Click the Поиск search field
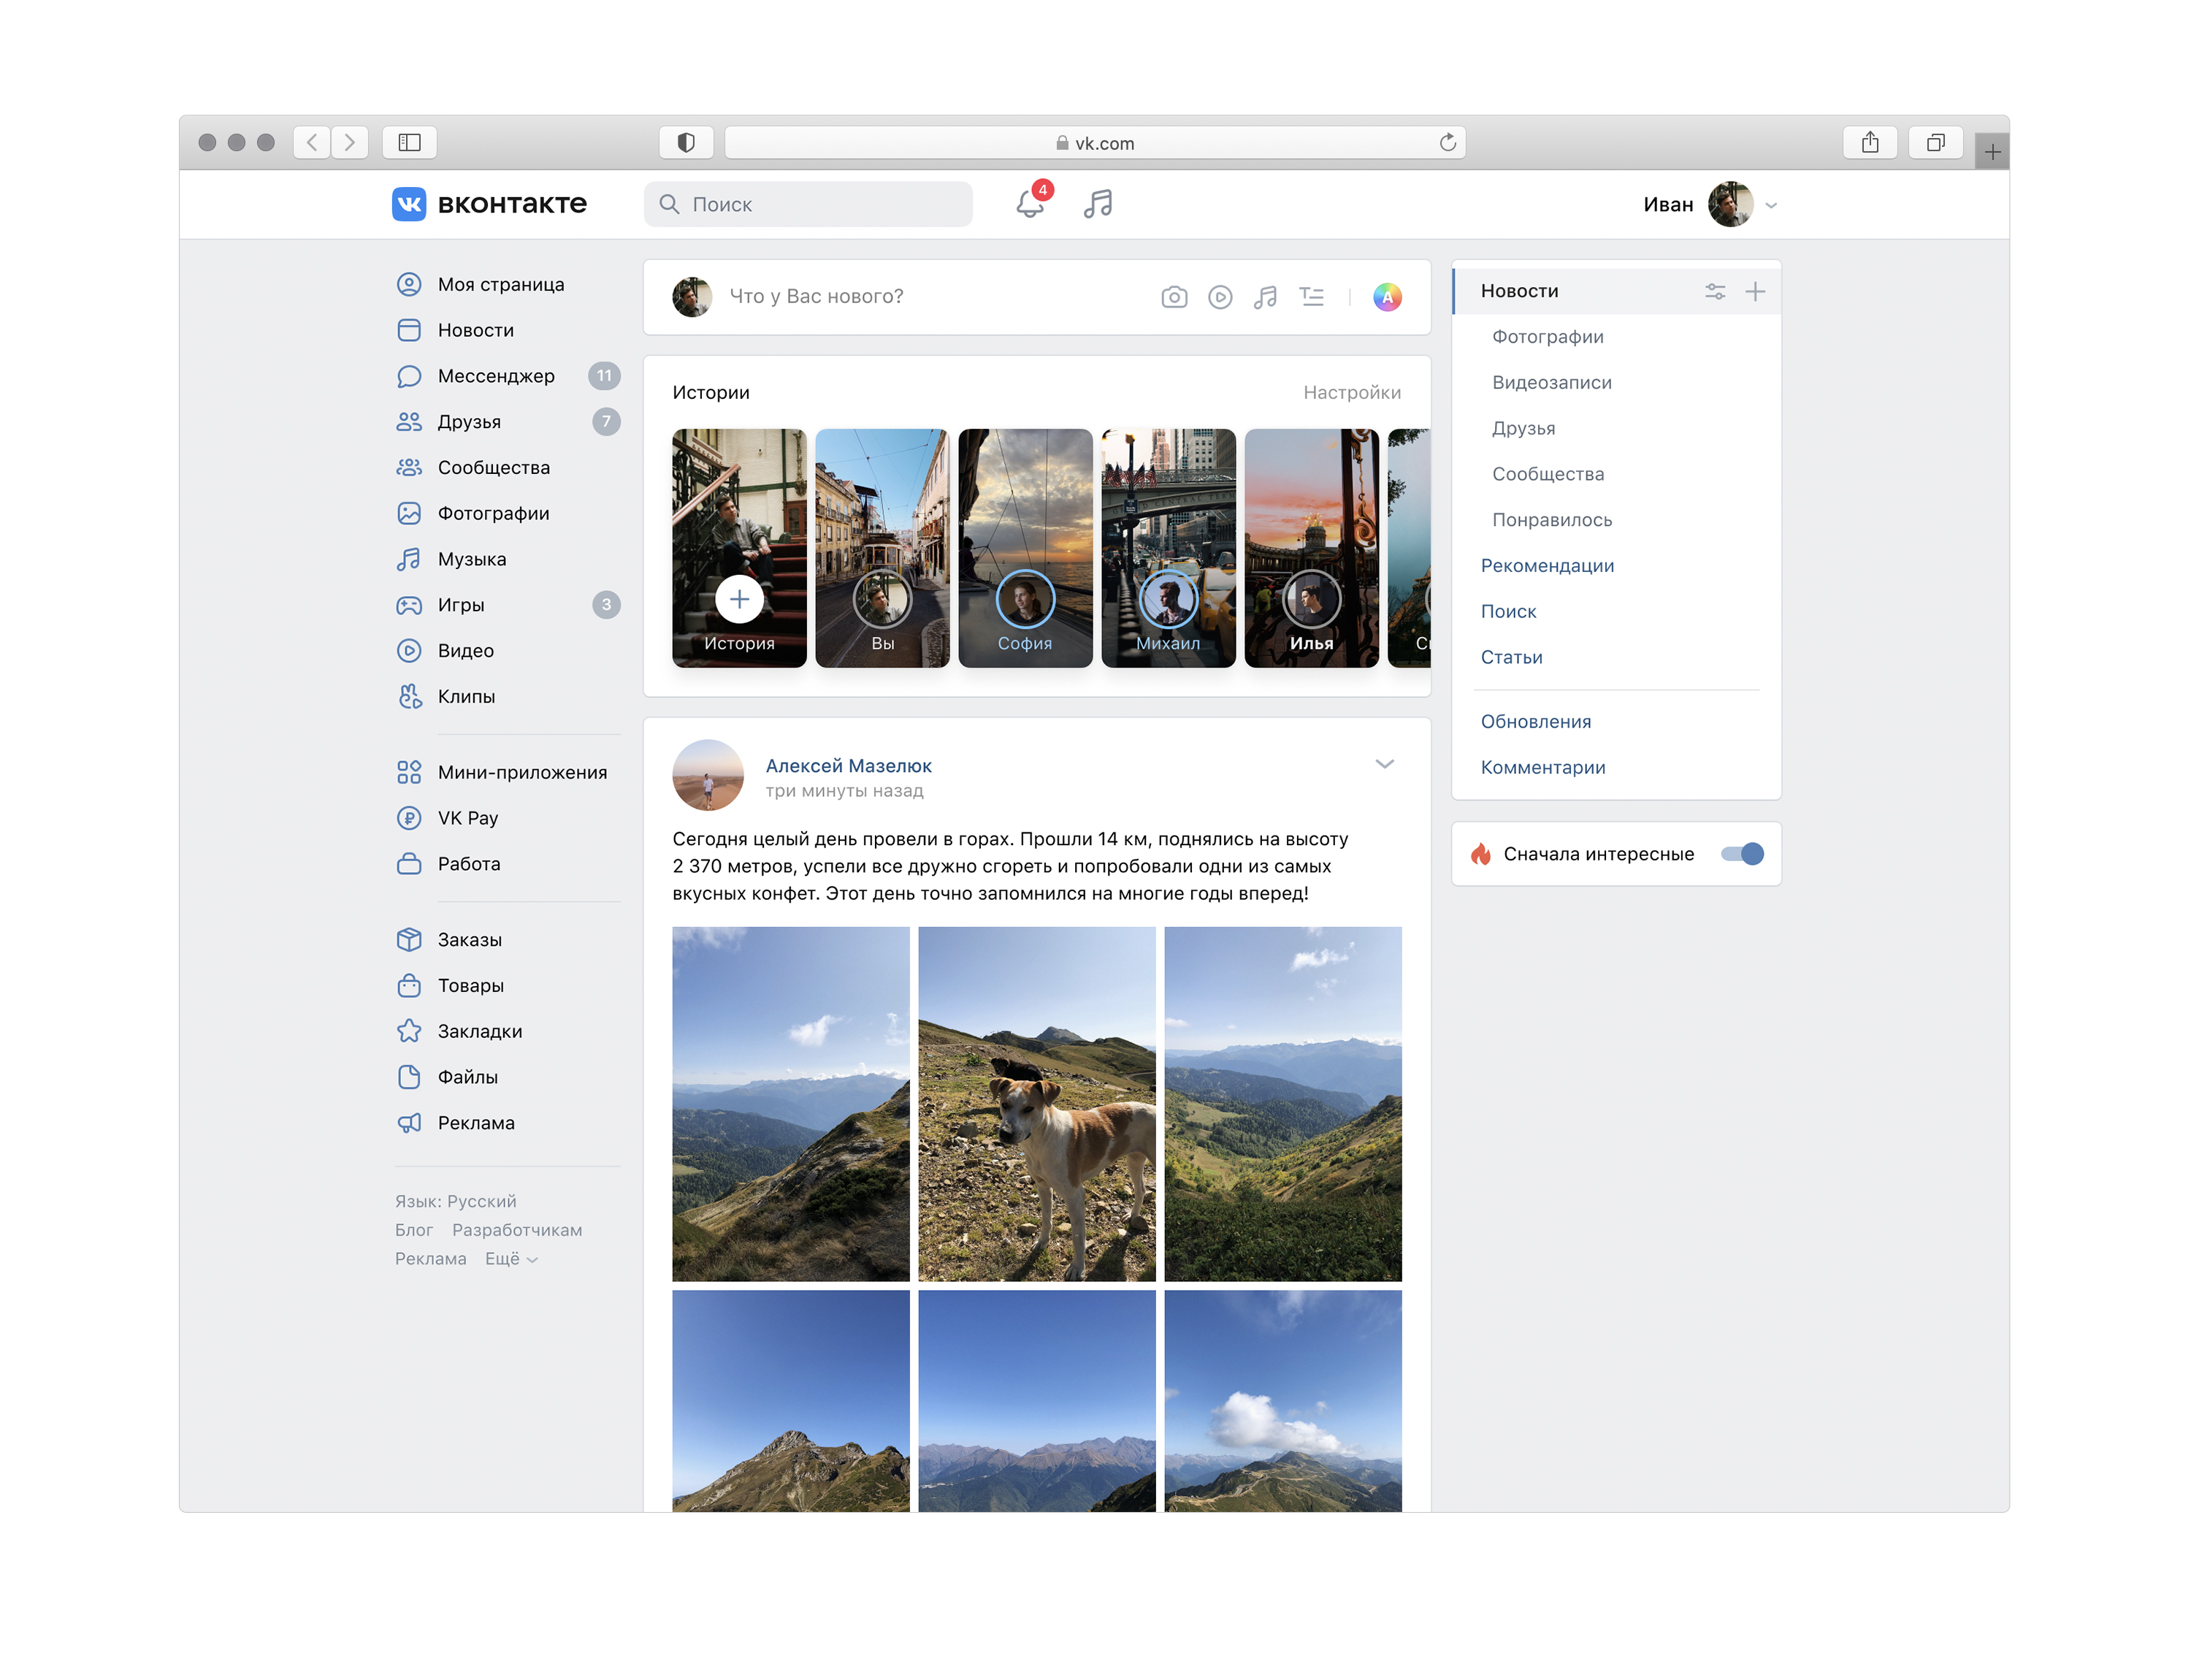 coord(807,203)
